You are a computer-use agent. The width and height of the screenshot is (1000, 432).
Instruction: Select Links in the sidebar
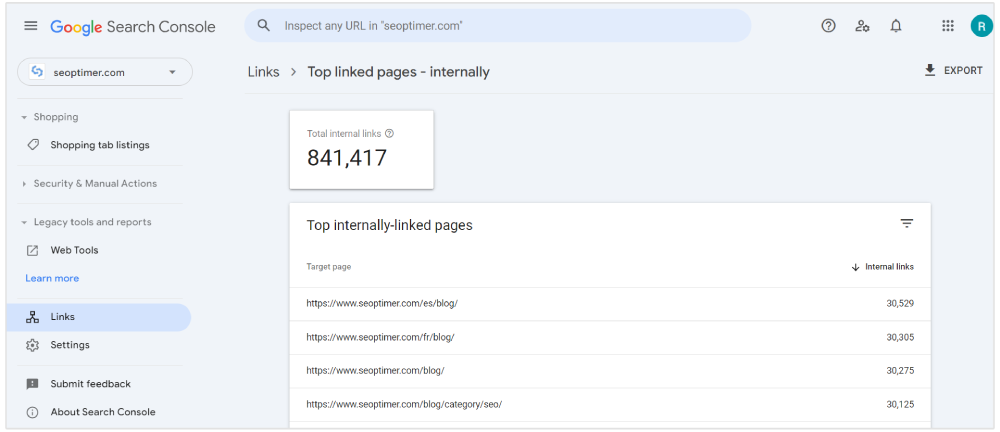coord(99,317)
